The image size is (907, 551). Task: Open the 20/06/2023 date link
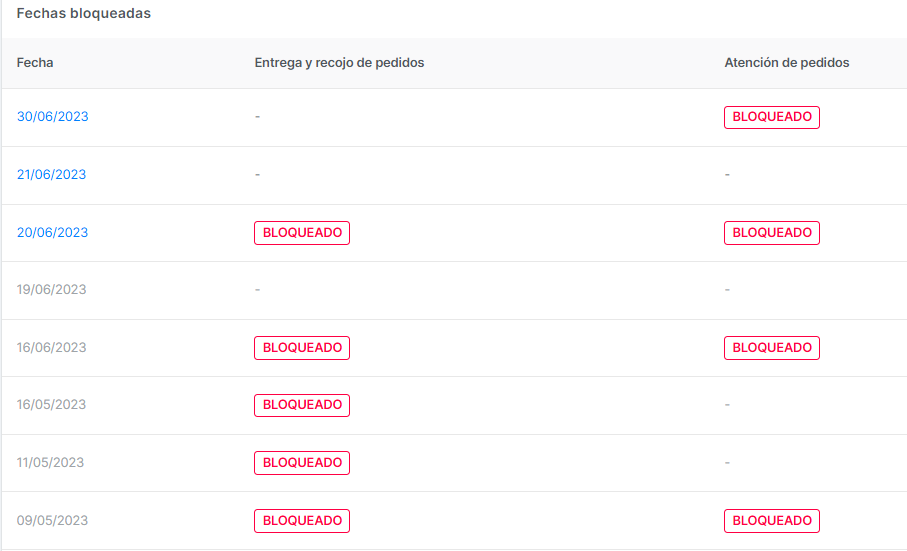pos(52,233)
